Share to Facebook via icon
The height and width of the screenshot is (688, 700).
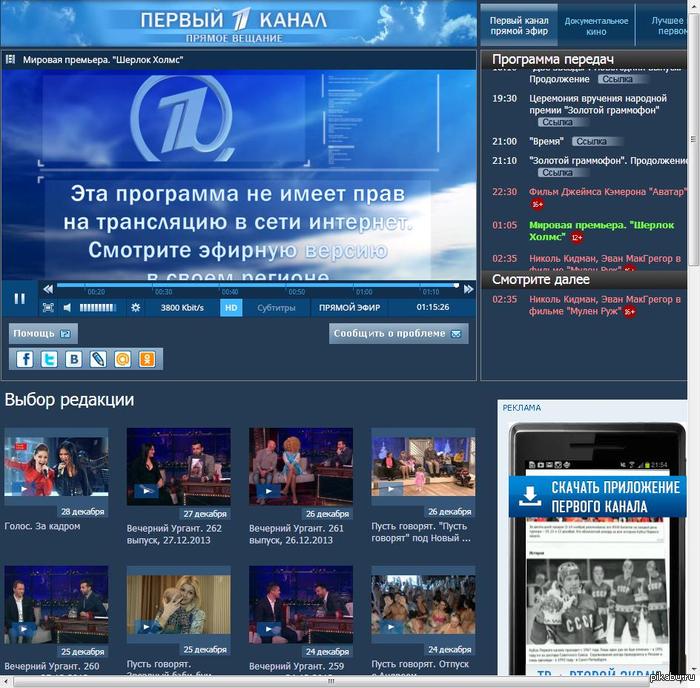[24, 359]
